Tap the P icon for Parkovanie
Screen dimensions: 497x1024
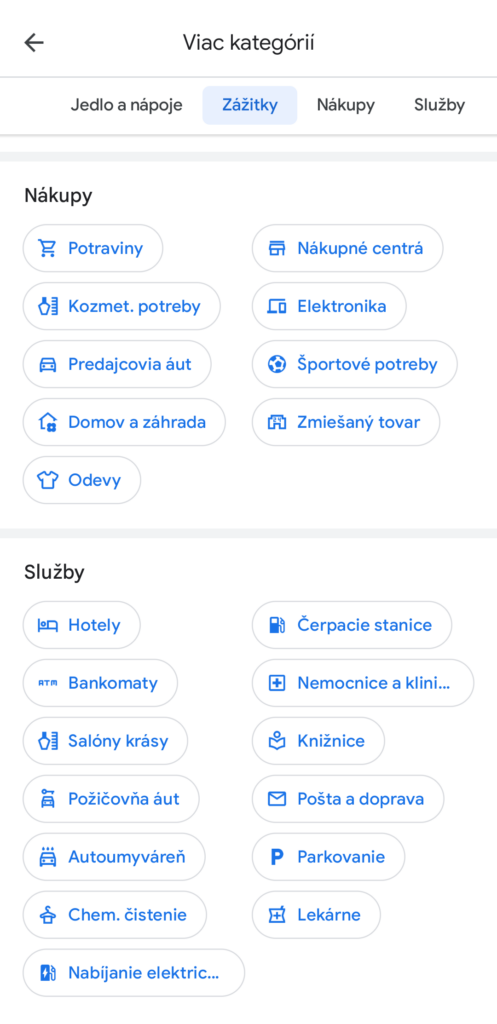pos(277,857)
